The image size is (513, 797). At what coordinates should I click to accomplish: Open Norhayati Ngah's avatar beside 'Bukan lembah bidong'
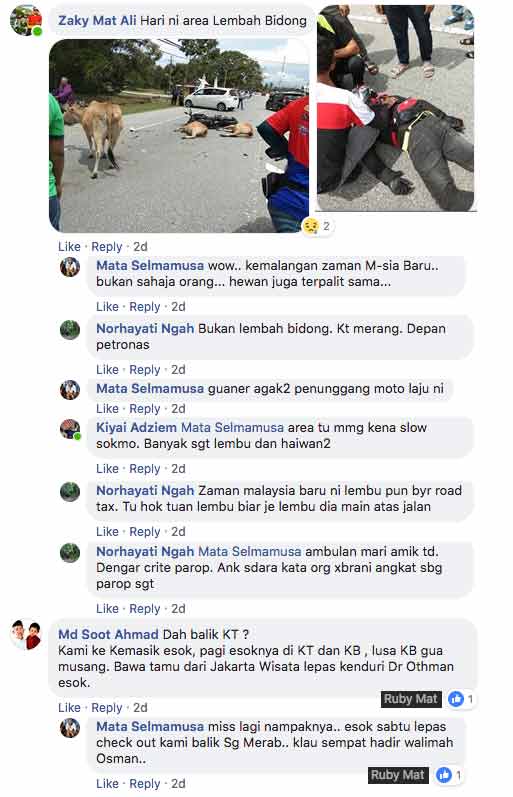tap(70, 330)
